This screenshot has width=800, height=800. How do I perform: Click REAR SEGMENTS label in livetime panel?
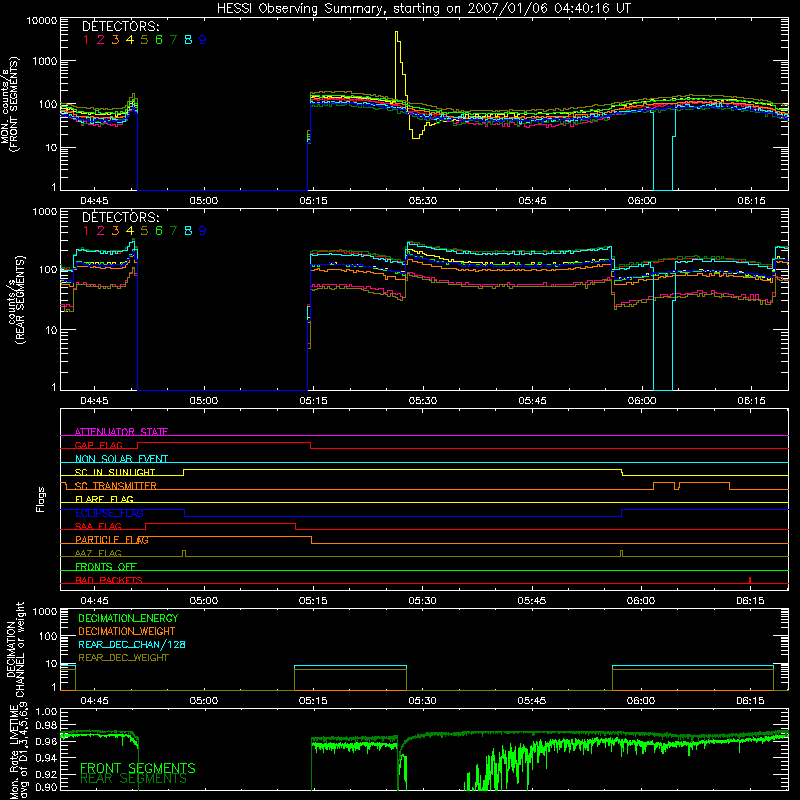coord(134,779)
